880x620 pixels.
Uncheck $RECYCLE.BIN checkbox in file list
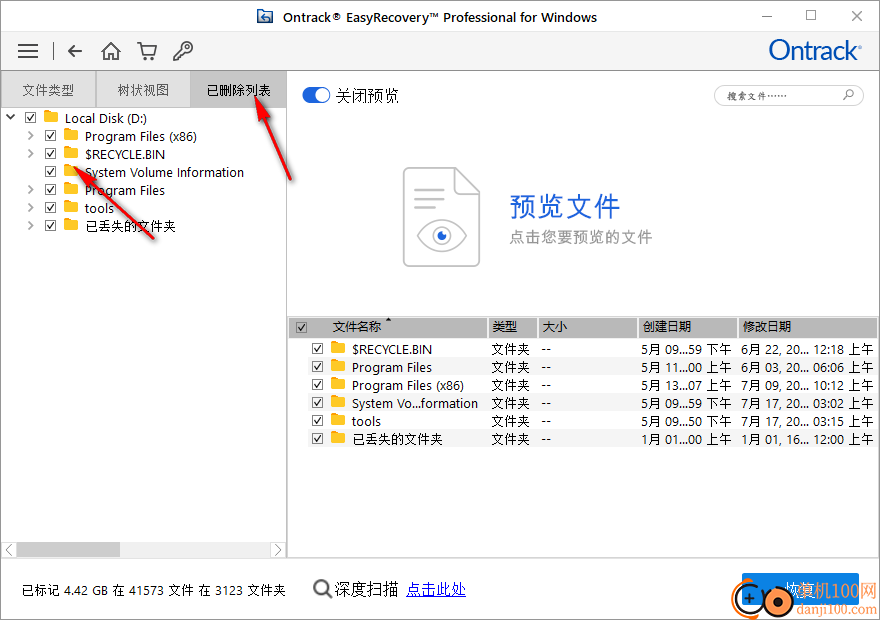pos(318,349)
